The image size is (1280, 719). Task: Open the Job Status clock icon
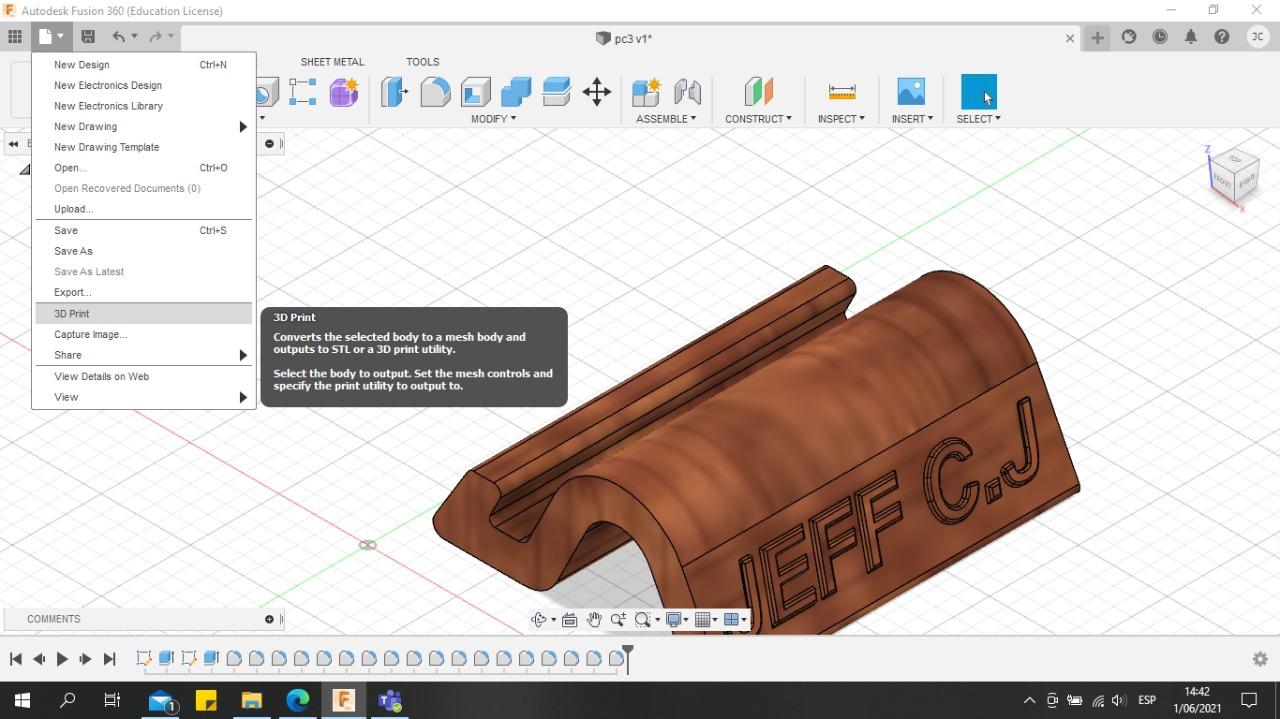pos(1160,37)
